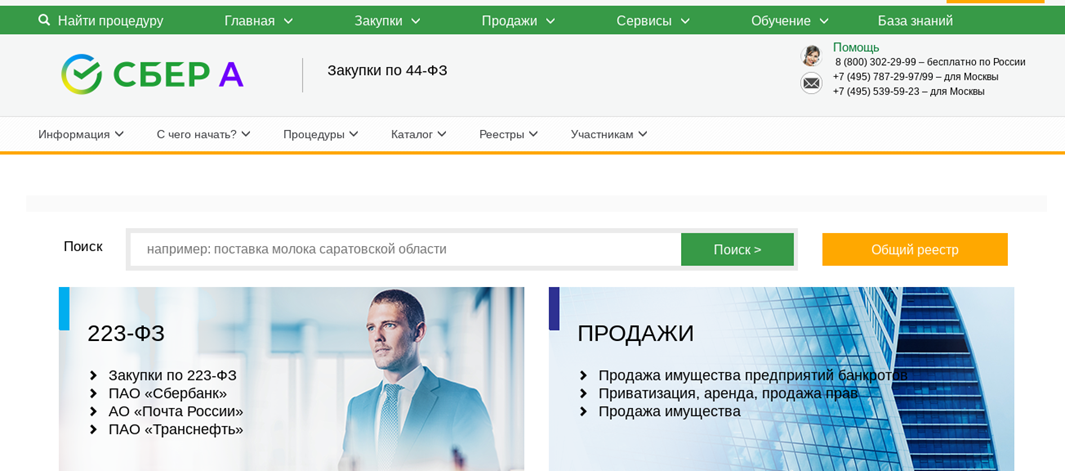Click the arrow icon before Приватизация, аренда
The image size is (1065, 471).
coord(583,394)
